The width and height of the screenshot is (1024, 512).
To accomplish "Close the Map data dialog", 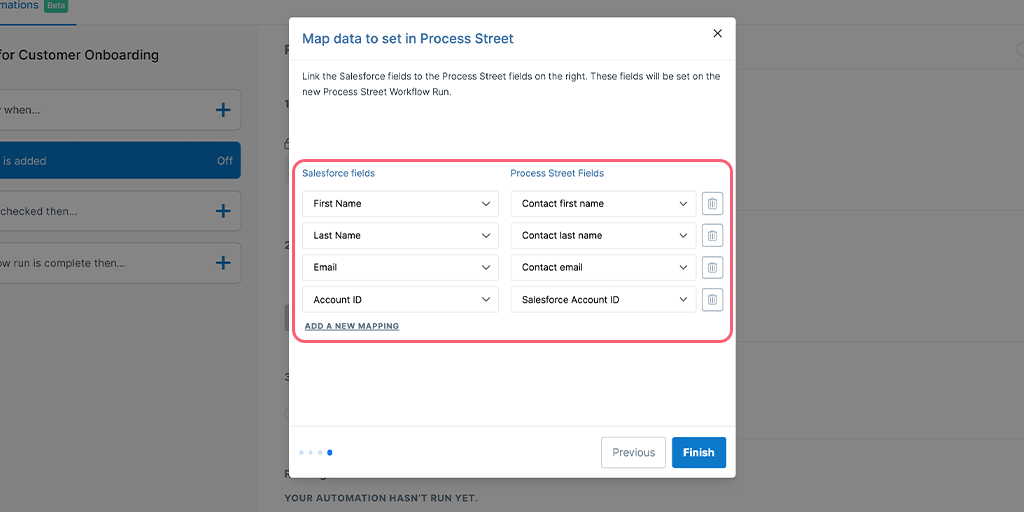I will tap(717, 33).
